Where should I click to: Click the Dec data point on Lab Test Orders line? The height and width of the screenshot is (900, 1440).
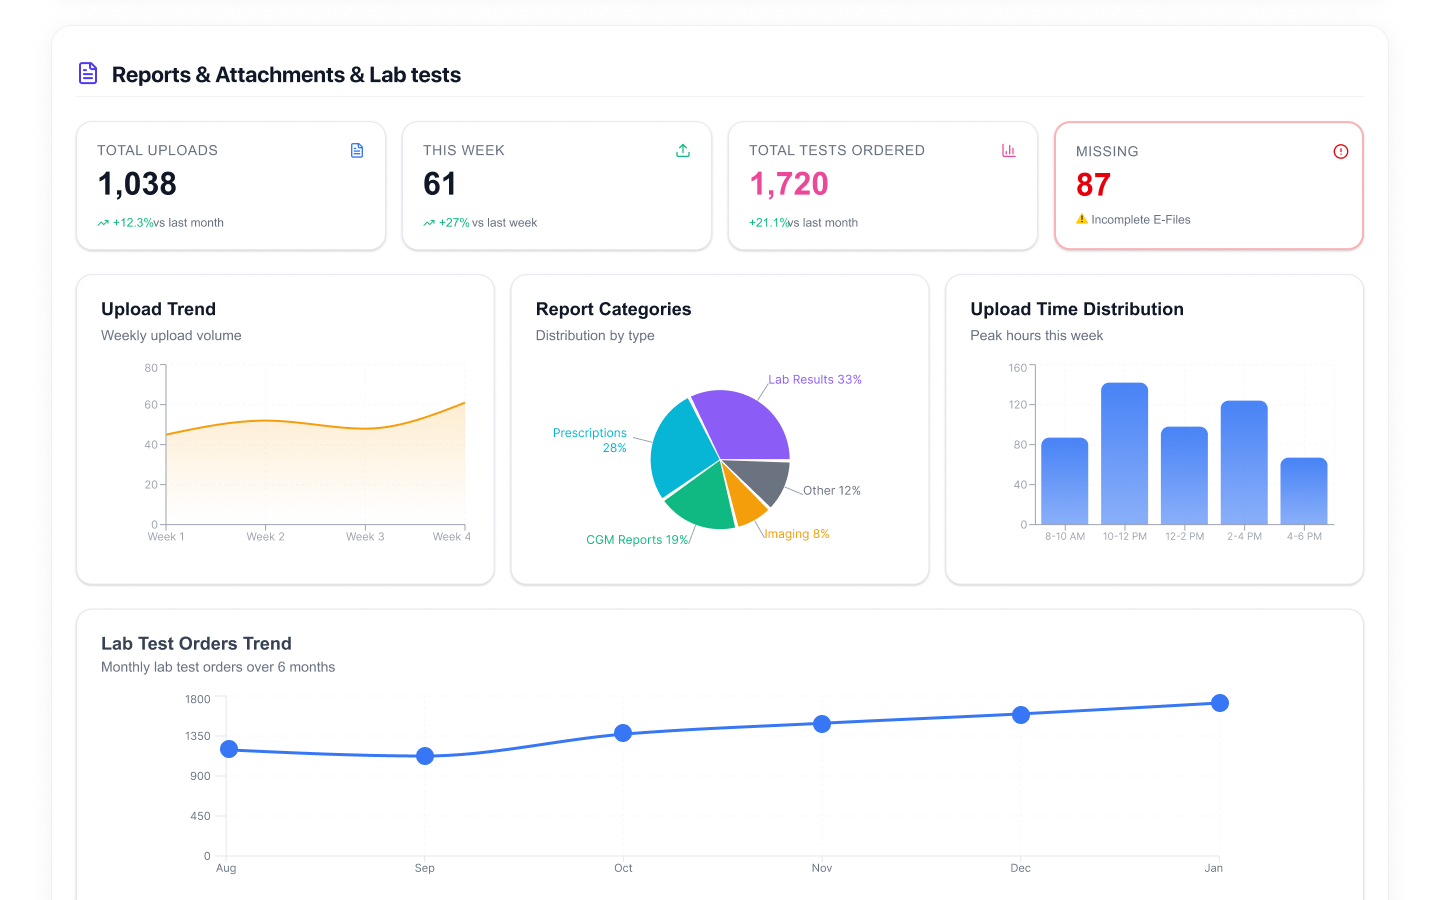1021,715
